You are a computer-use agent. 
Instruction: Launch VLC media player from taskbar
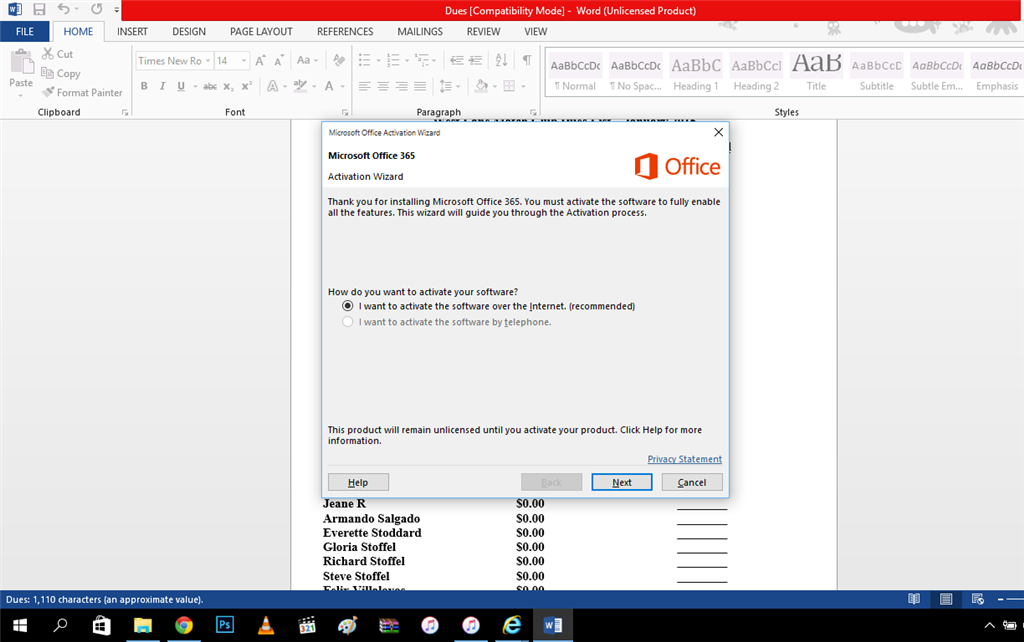(266, 625)
